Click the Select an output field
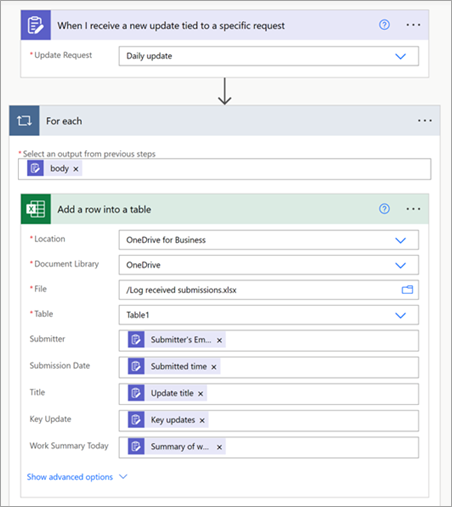Screen dimensions: 452x507 click(225, 169)
